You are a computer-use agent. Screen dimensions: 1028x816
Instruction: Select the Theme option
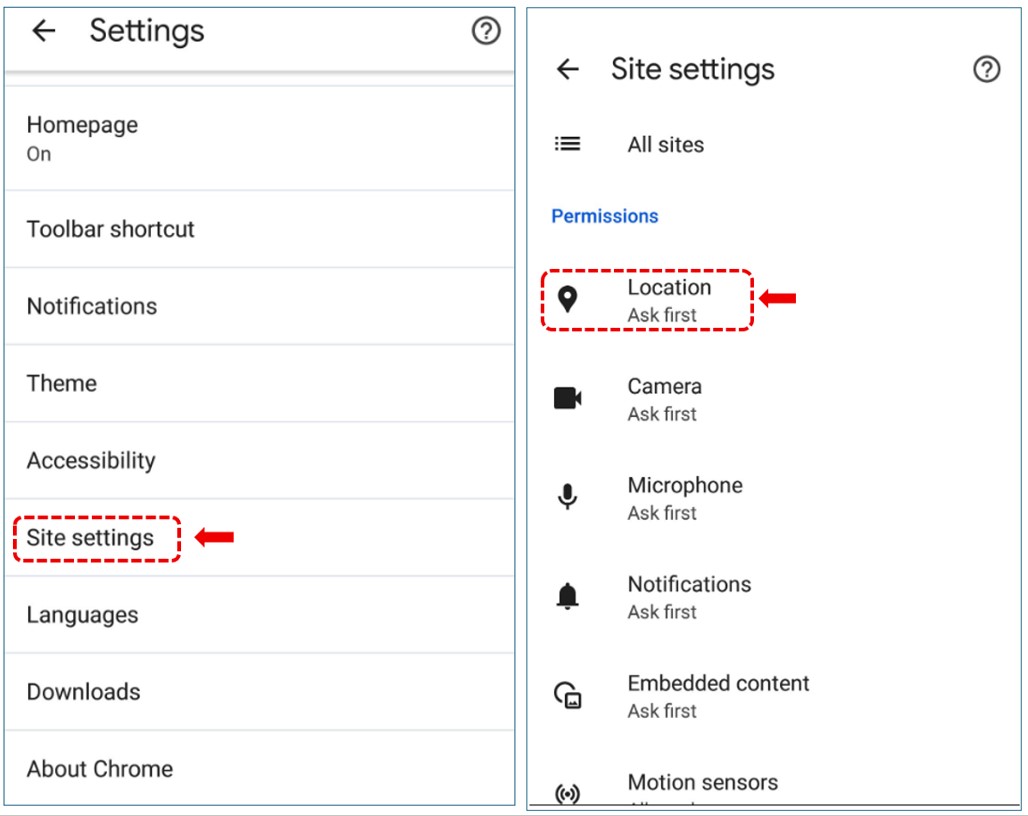tap(62, 383)
